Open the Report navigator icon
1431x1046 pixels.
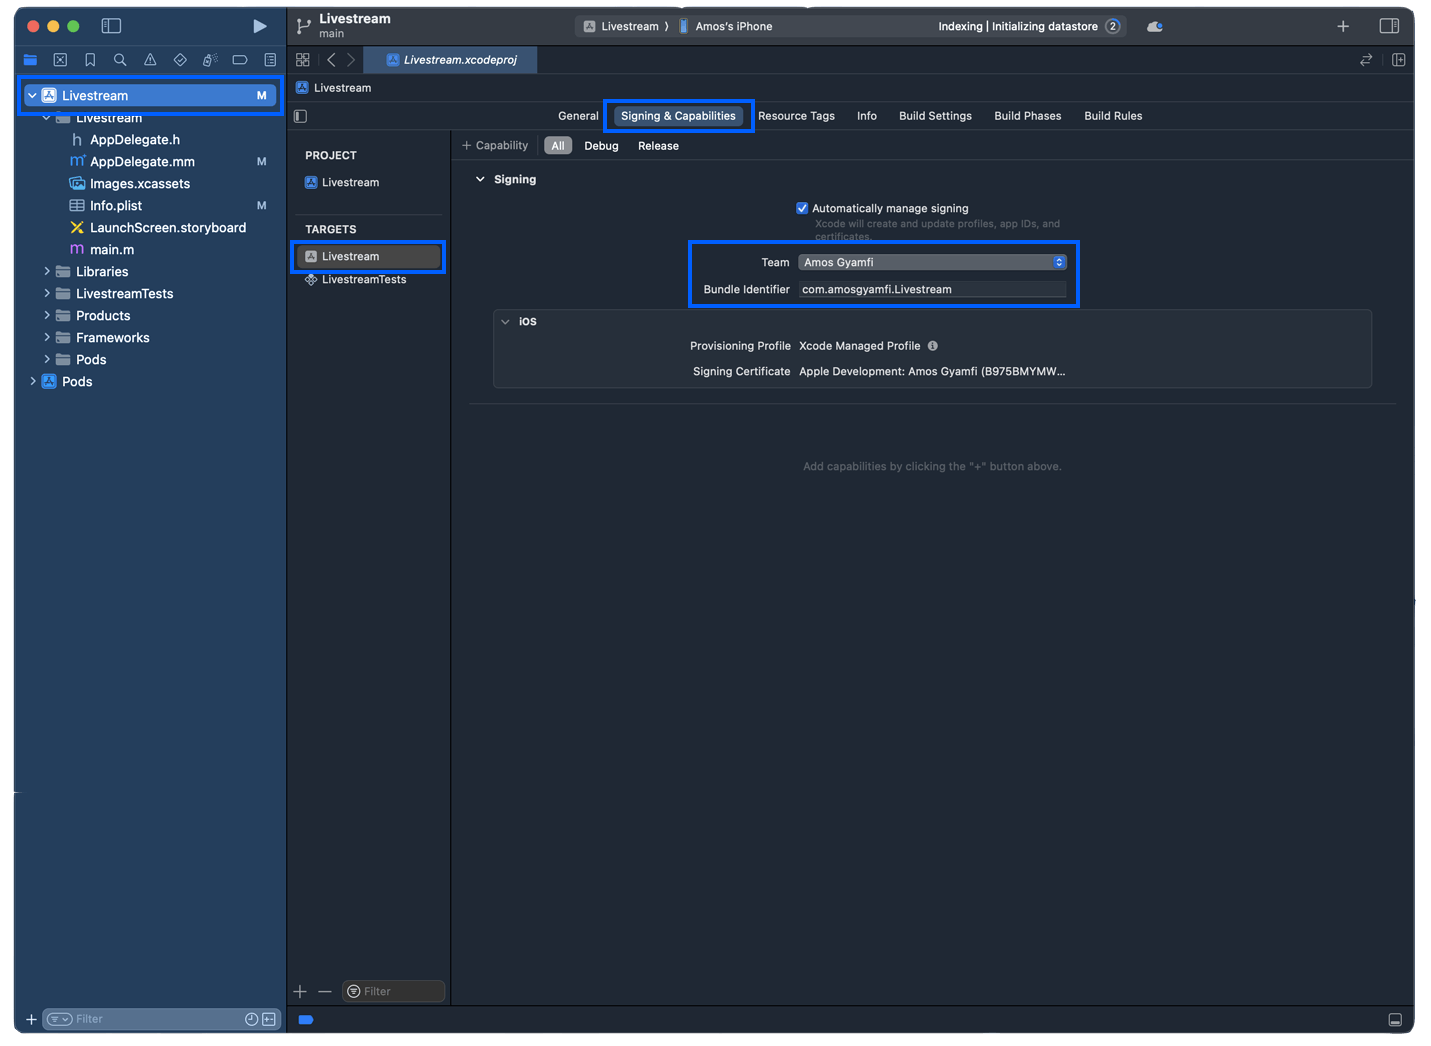pos(270,60)
